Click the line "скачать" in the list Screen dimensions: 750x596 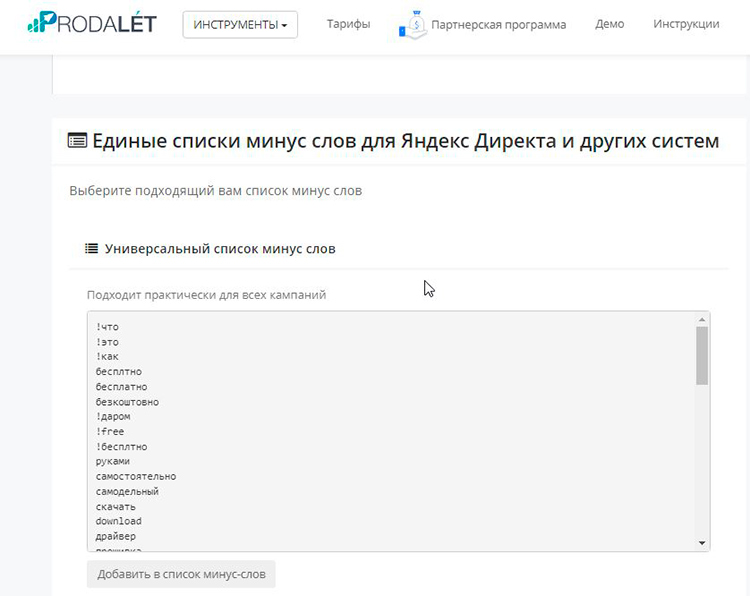pos(116,507)
